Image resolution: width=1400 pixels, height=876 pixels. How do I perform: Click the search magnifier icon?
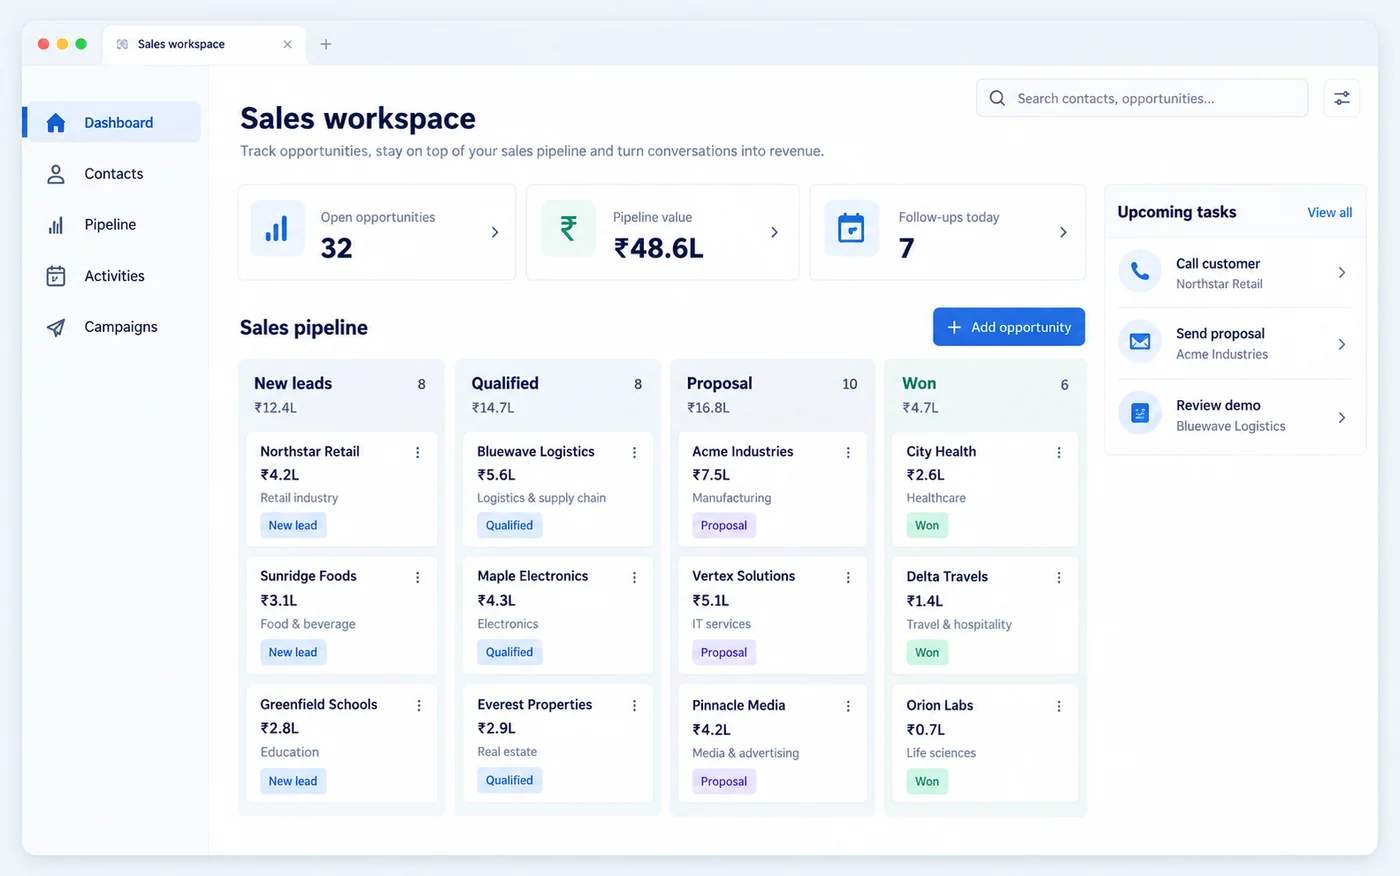pos(997,98)
